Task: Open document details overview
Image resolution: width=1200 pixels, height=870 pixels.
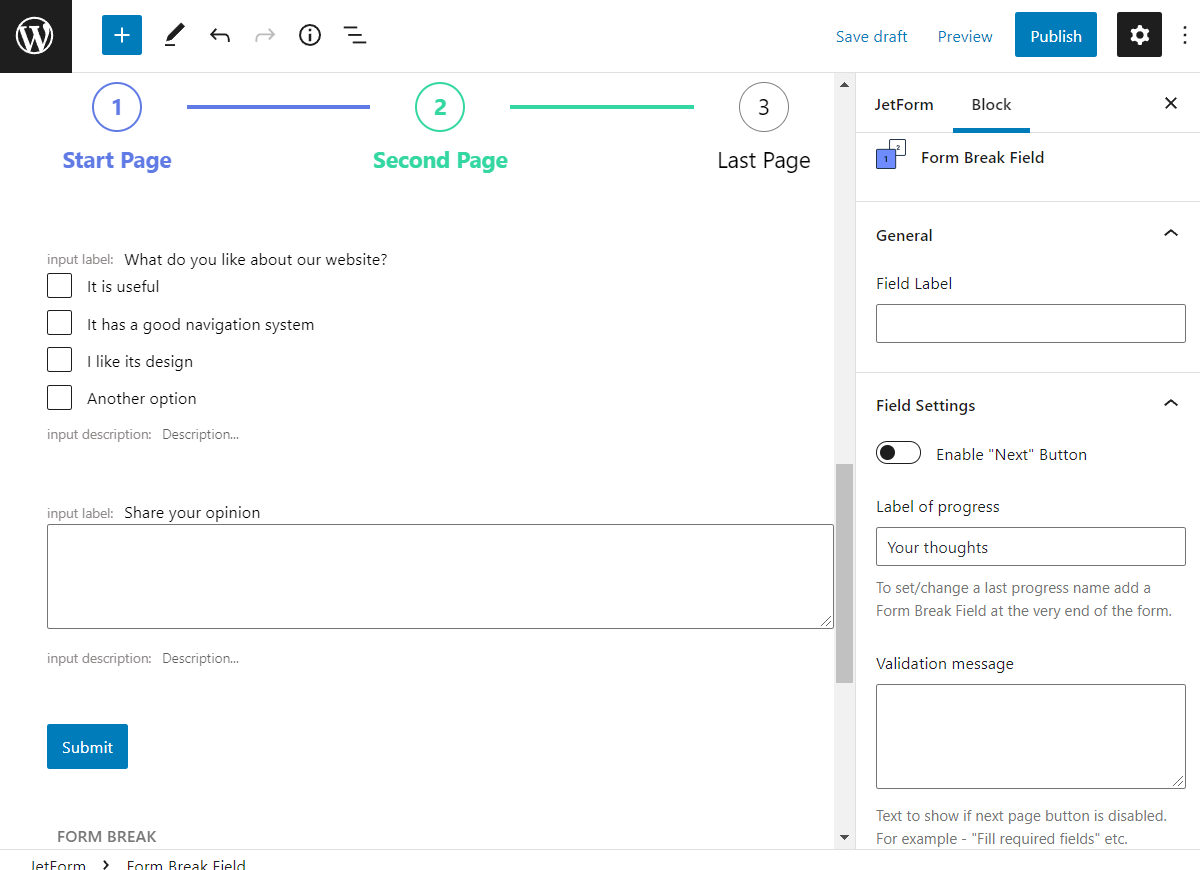Action: tap(309, 34)
